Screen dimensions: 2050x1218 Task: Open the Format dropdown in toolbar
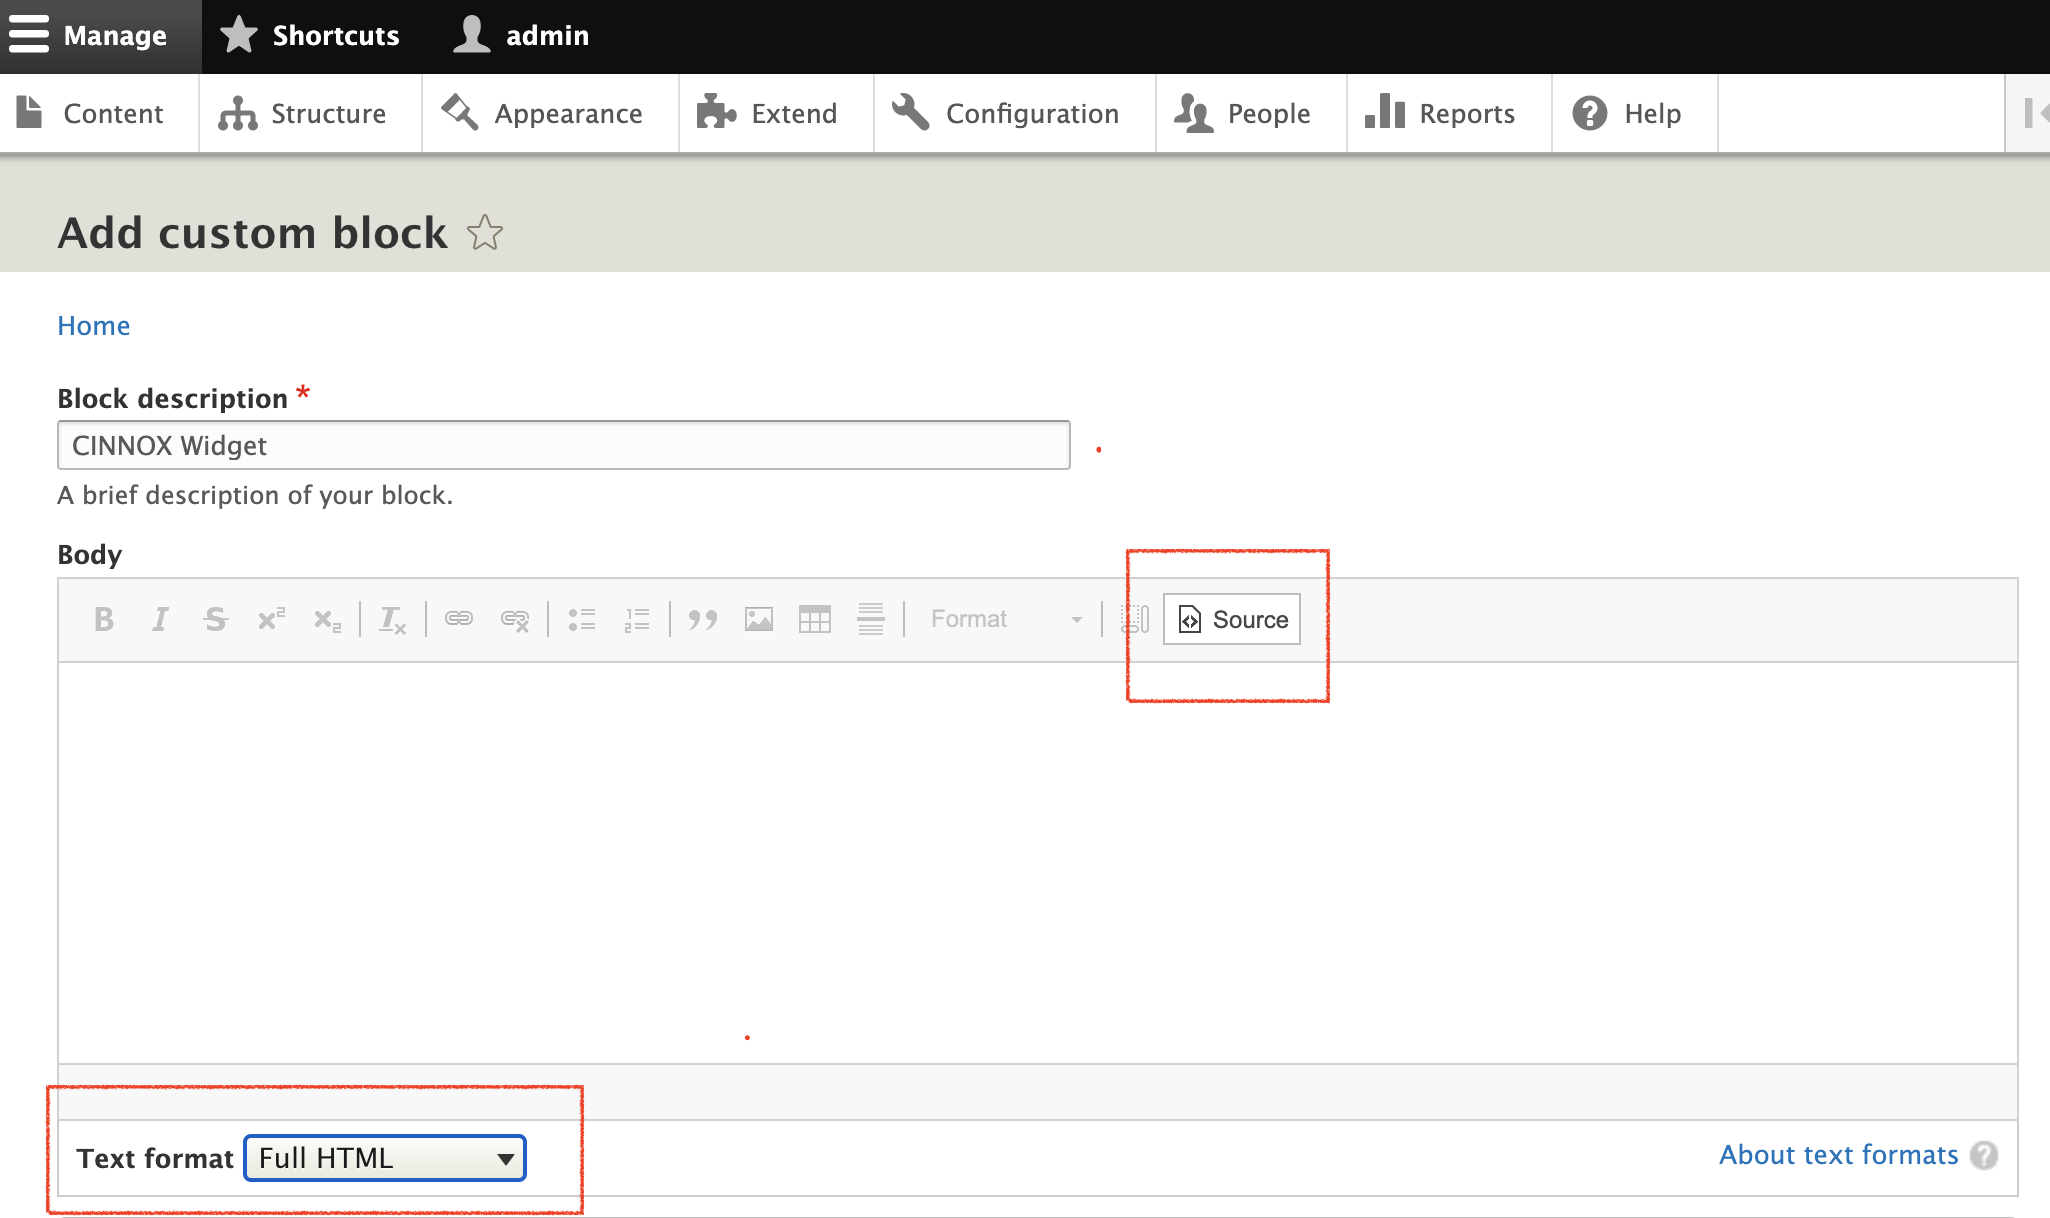(x=1004, y=620)
